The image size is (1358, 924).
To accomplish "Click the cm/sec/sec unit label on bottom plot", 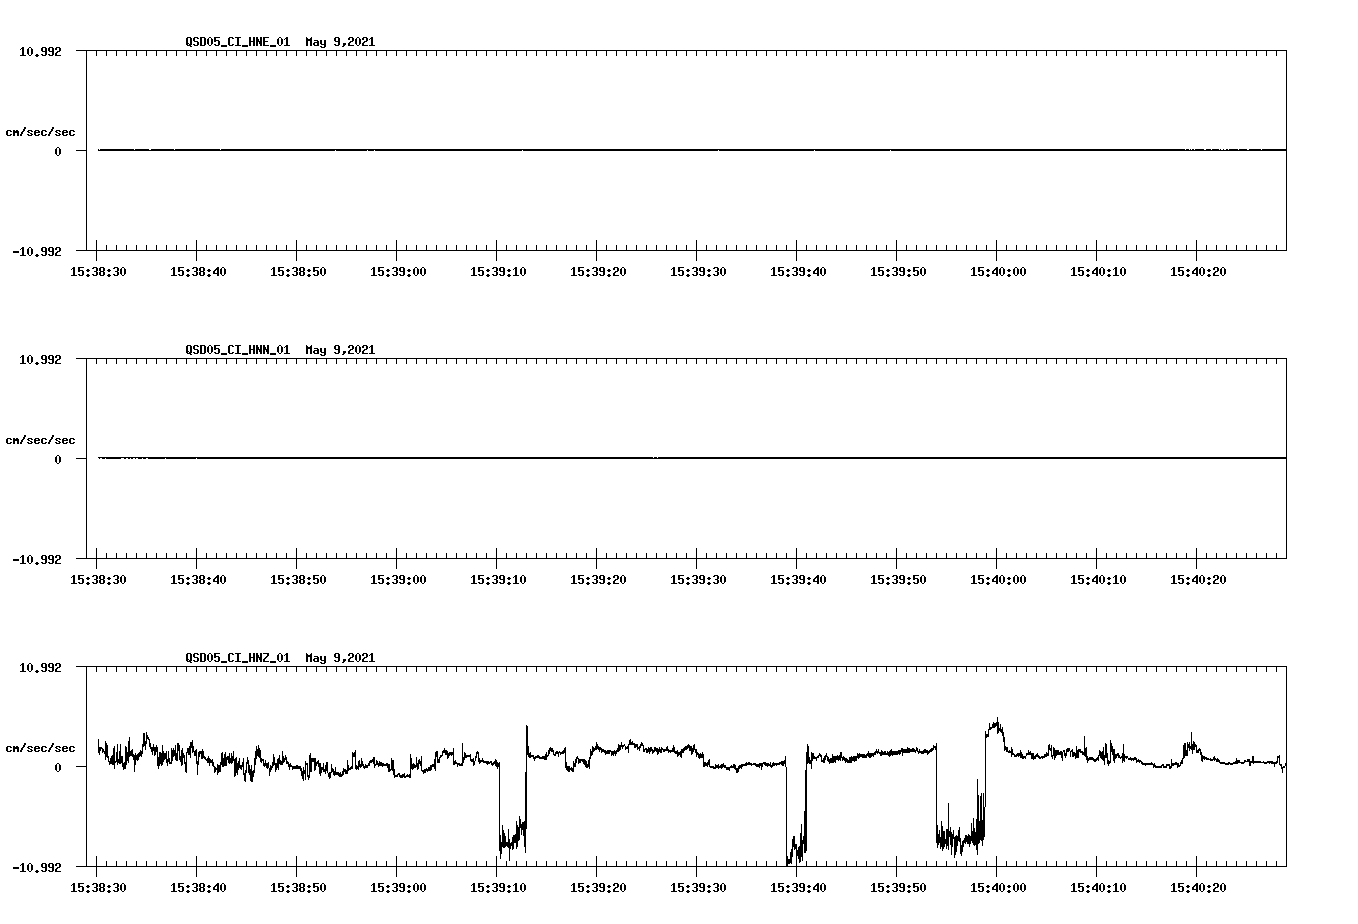I will click(41, 746).
